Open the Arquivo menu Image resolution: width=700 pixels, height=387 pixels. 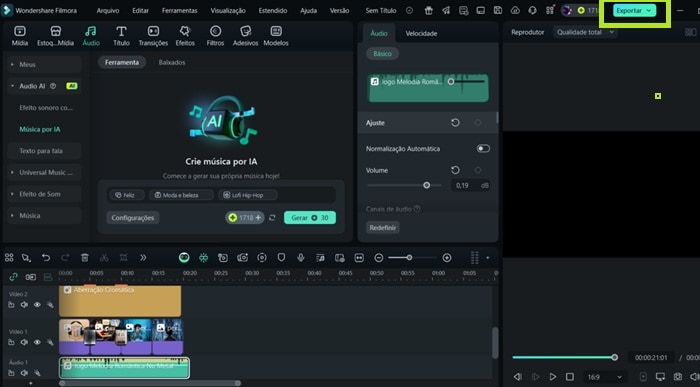tap(108, 10)
